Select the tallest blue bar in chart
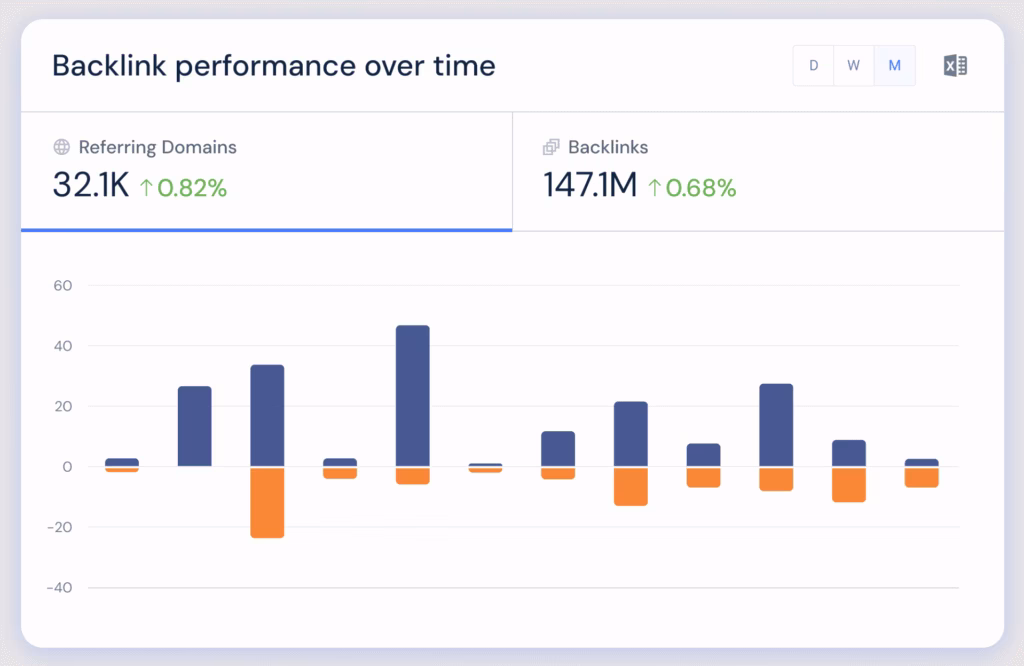The image size is (1024, 666). pos(413,396)
